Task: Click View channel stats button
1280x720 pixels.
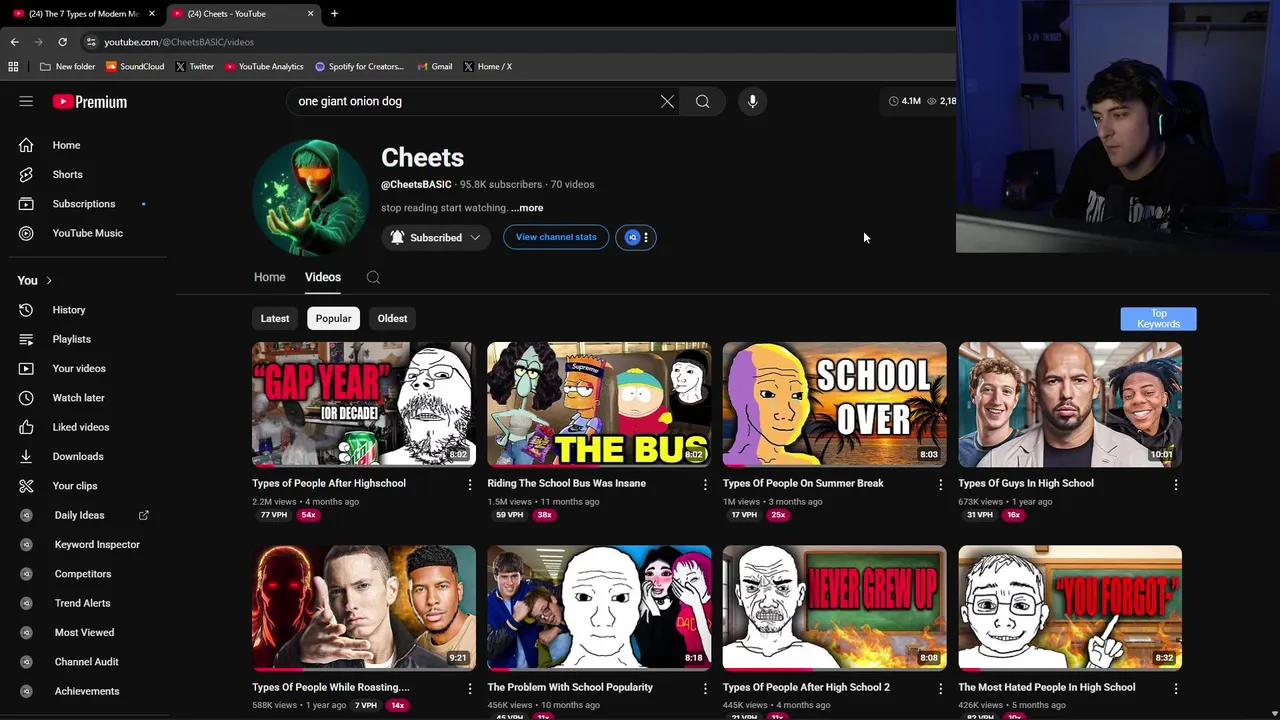Action: [556, 237]
